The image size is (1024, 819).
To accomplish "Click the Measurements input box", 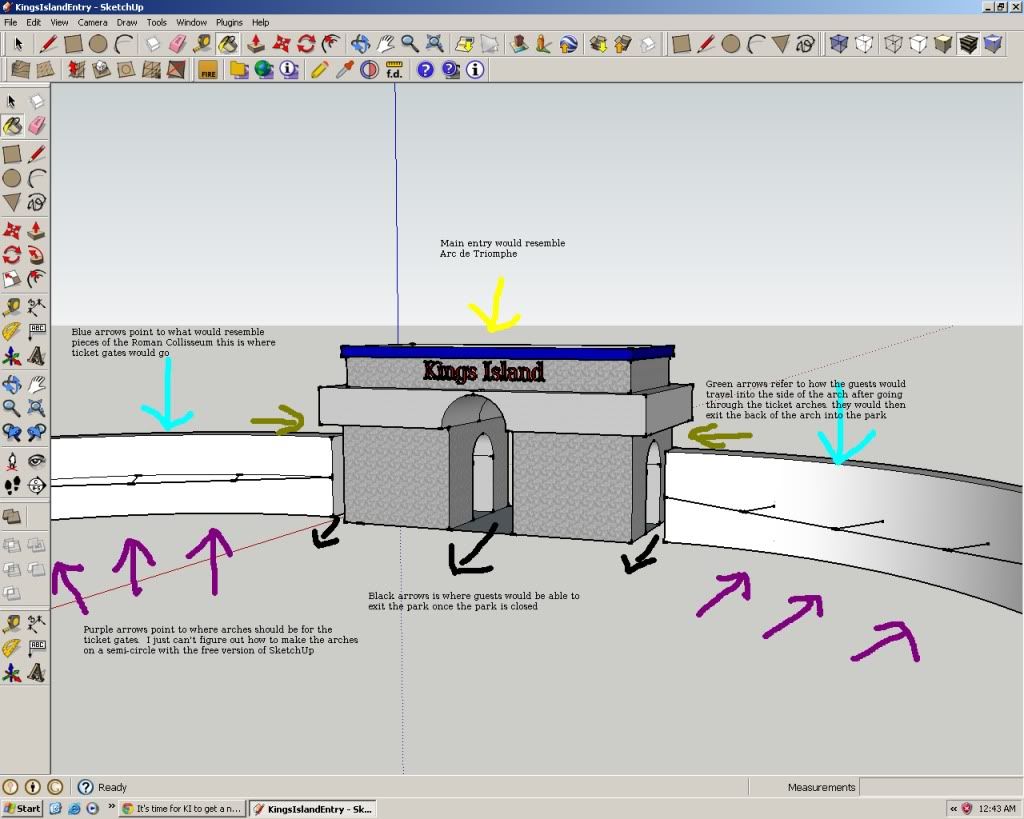I will (938, 787).
